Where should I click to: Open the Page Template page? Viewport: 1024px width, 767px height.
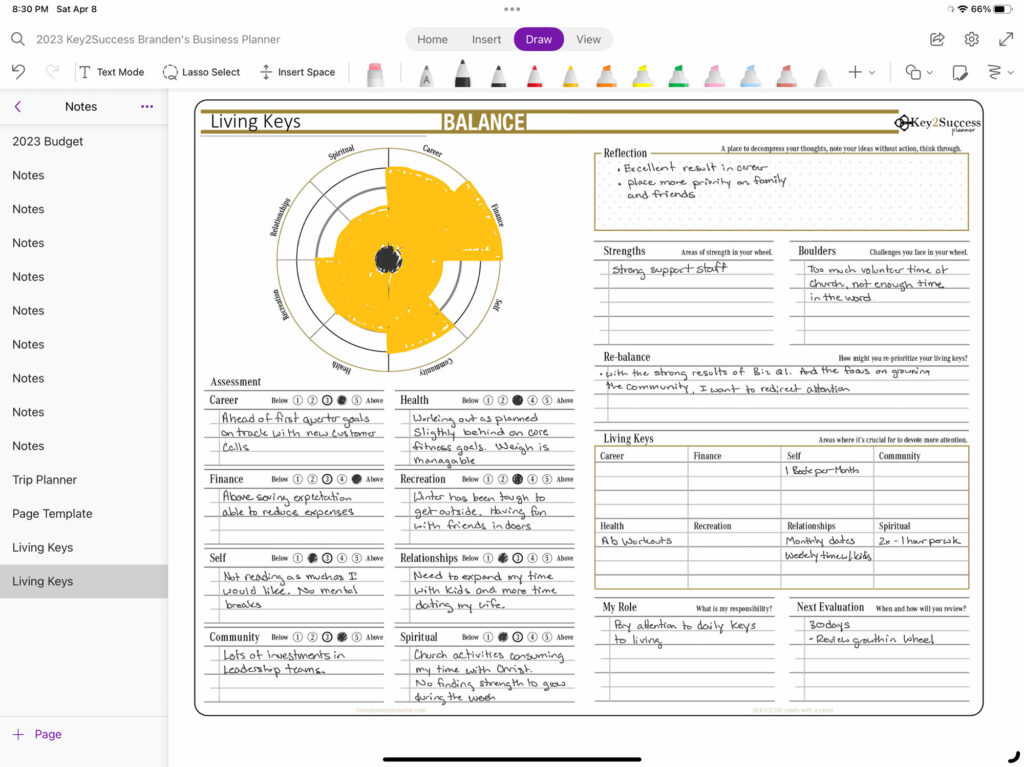coord(84,514)
